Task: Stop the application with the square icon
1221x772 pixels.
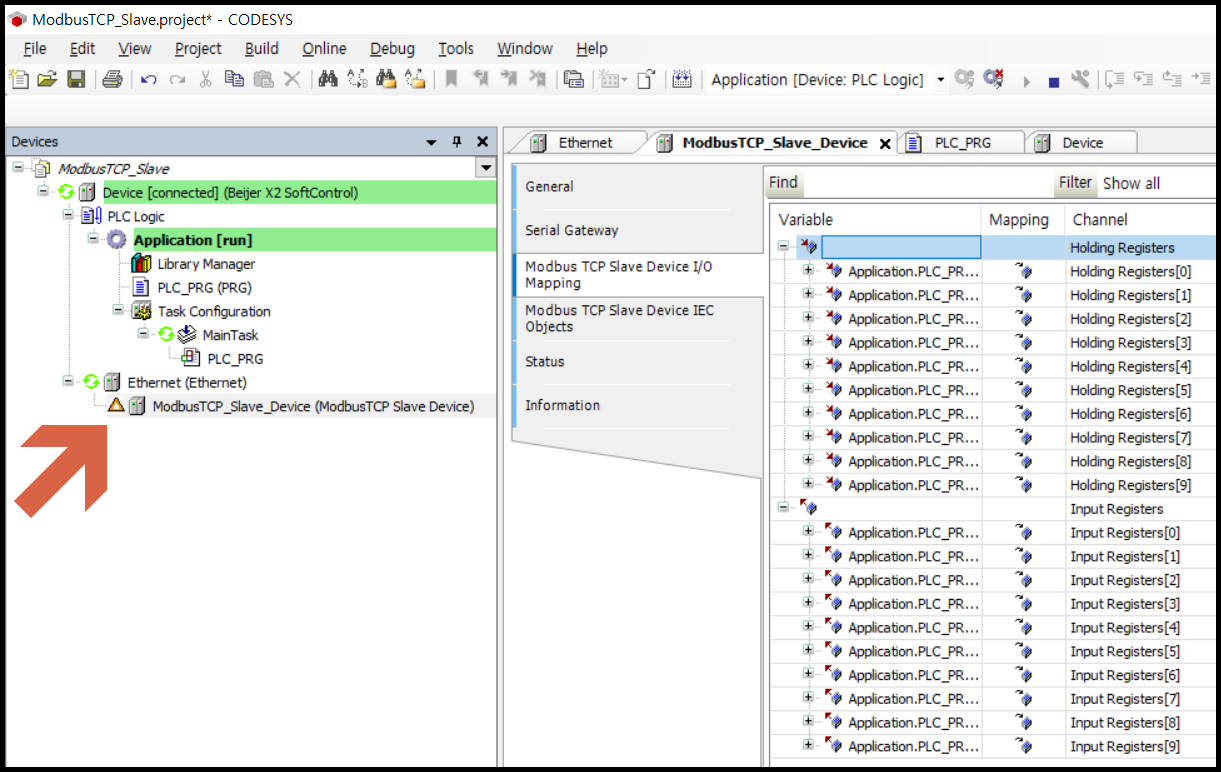Action: point(1054,82)
